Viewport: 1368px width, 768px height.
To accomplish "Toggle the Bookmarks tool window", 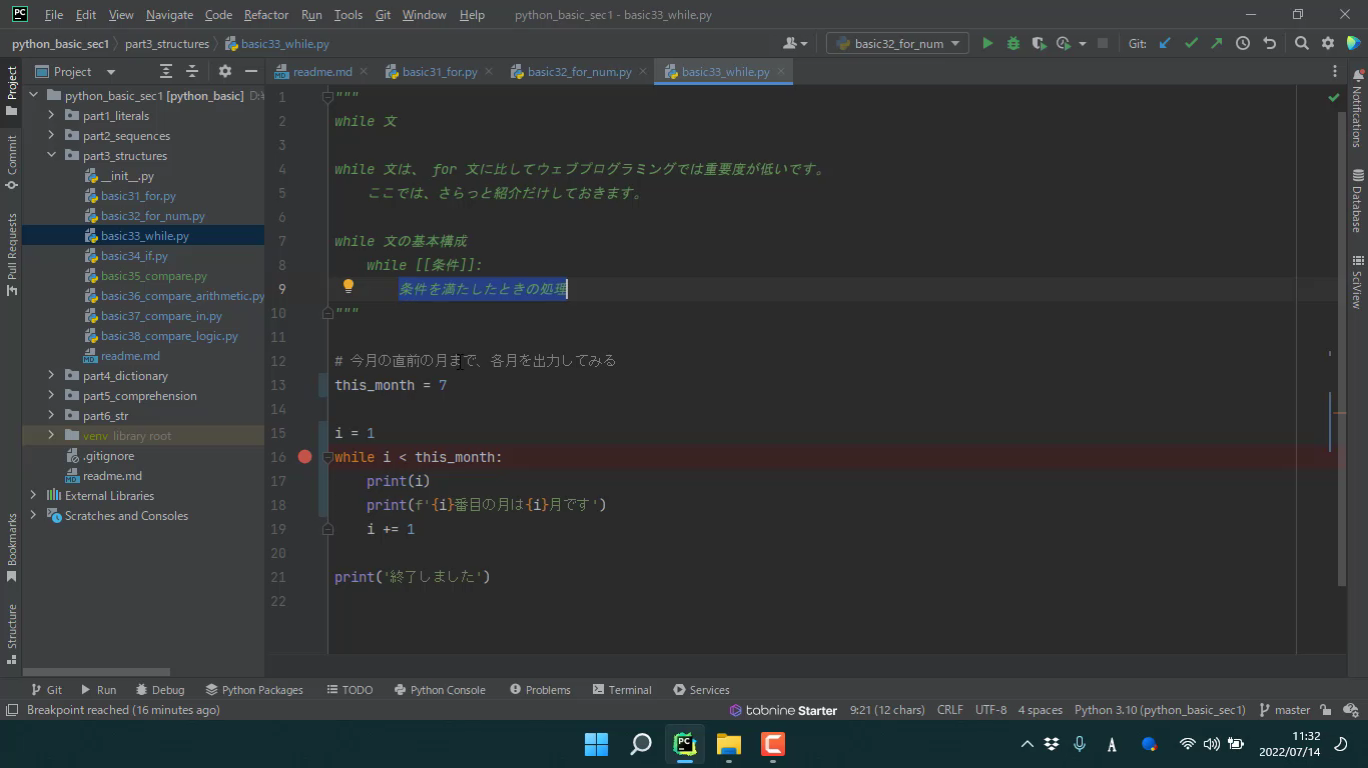I will [12, 546].
